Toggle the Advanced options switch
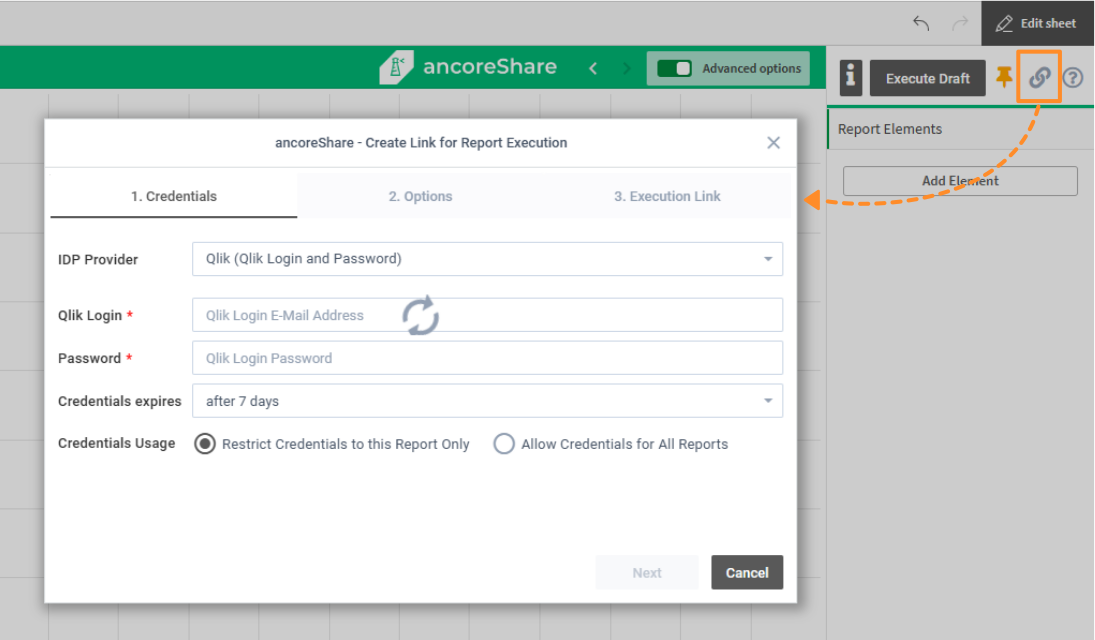 [674, 68]
